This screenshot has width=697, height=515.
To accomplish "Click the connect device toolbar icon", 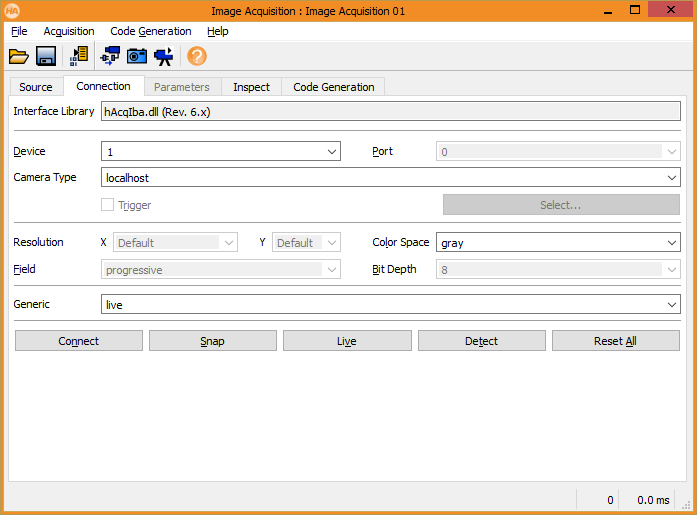I will [x=110, y=56].
